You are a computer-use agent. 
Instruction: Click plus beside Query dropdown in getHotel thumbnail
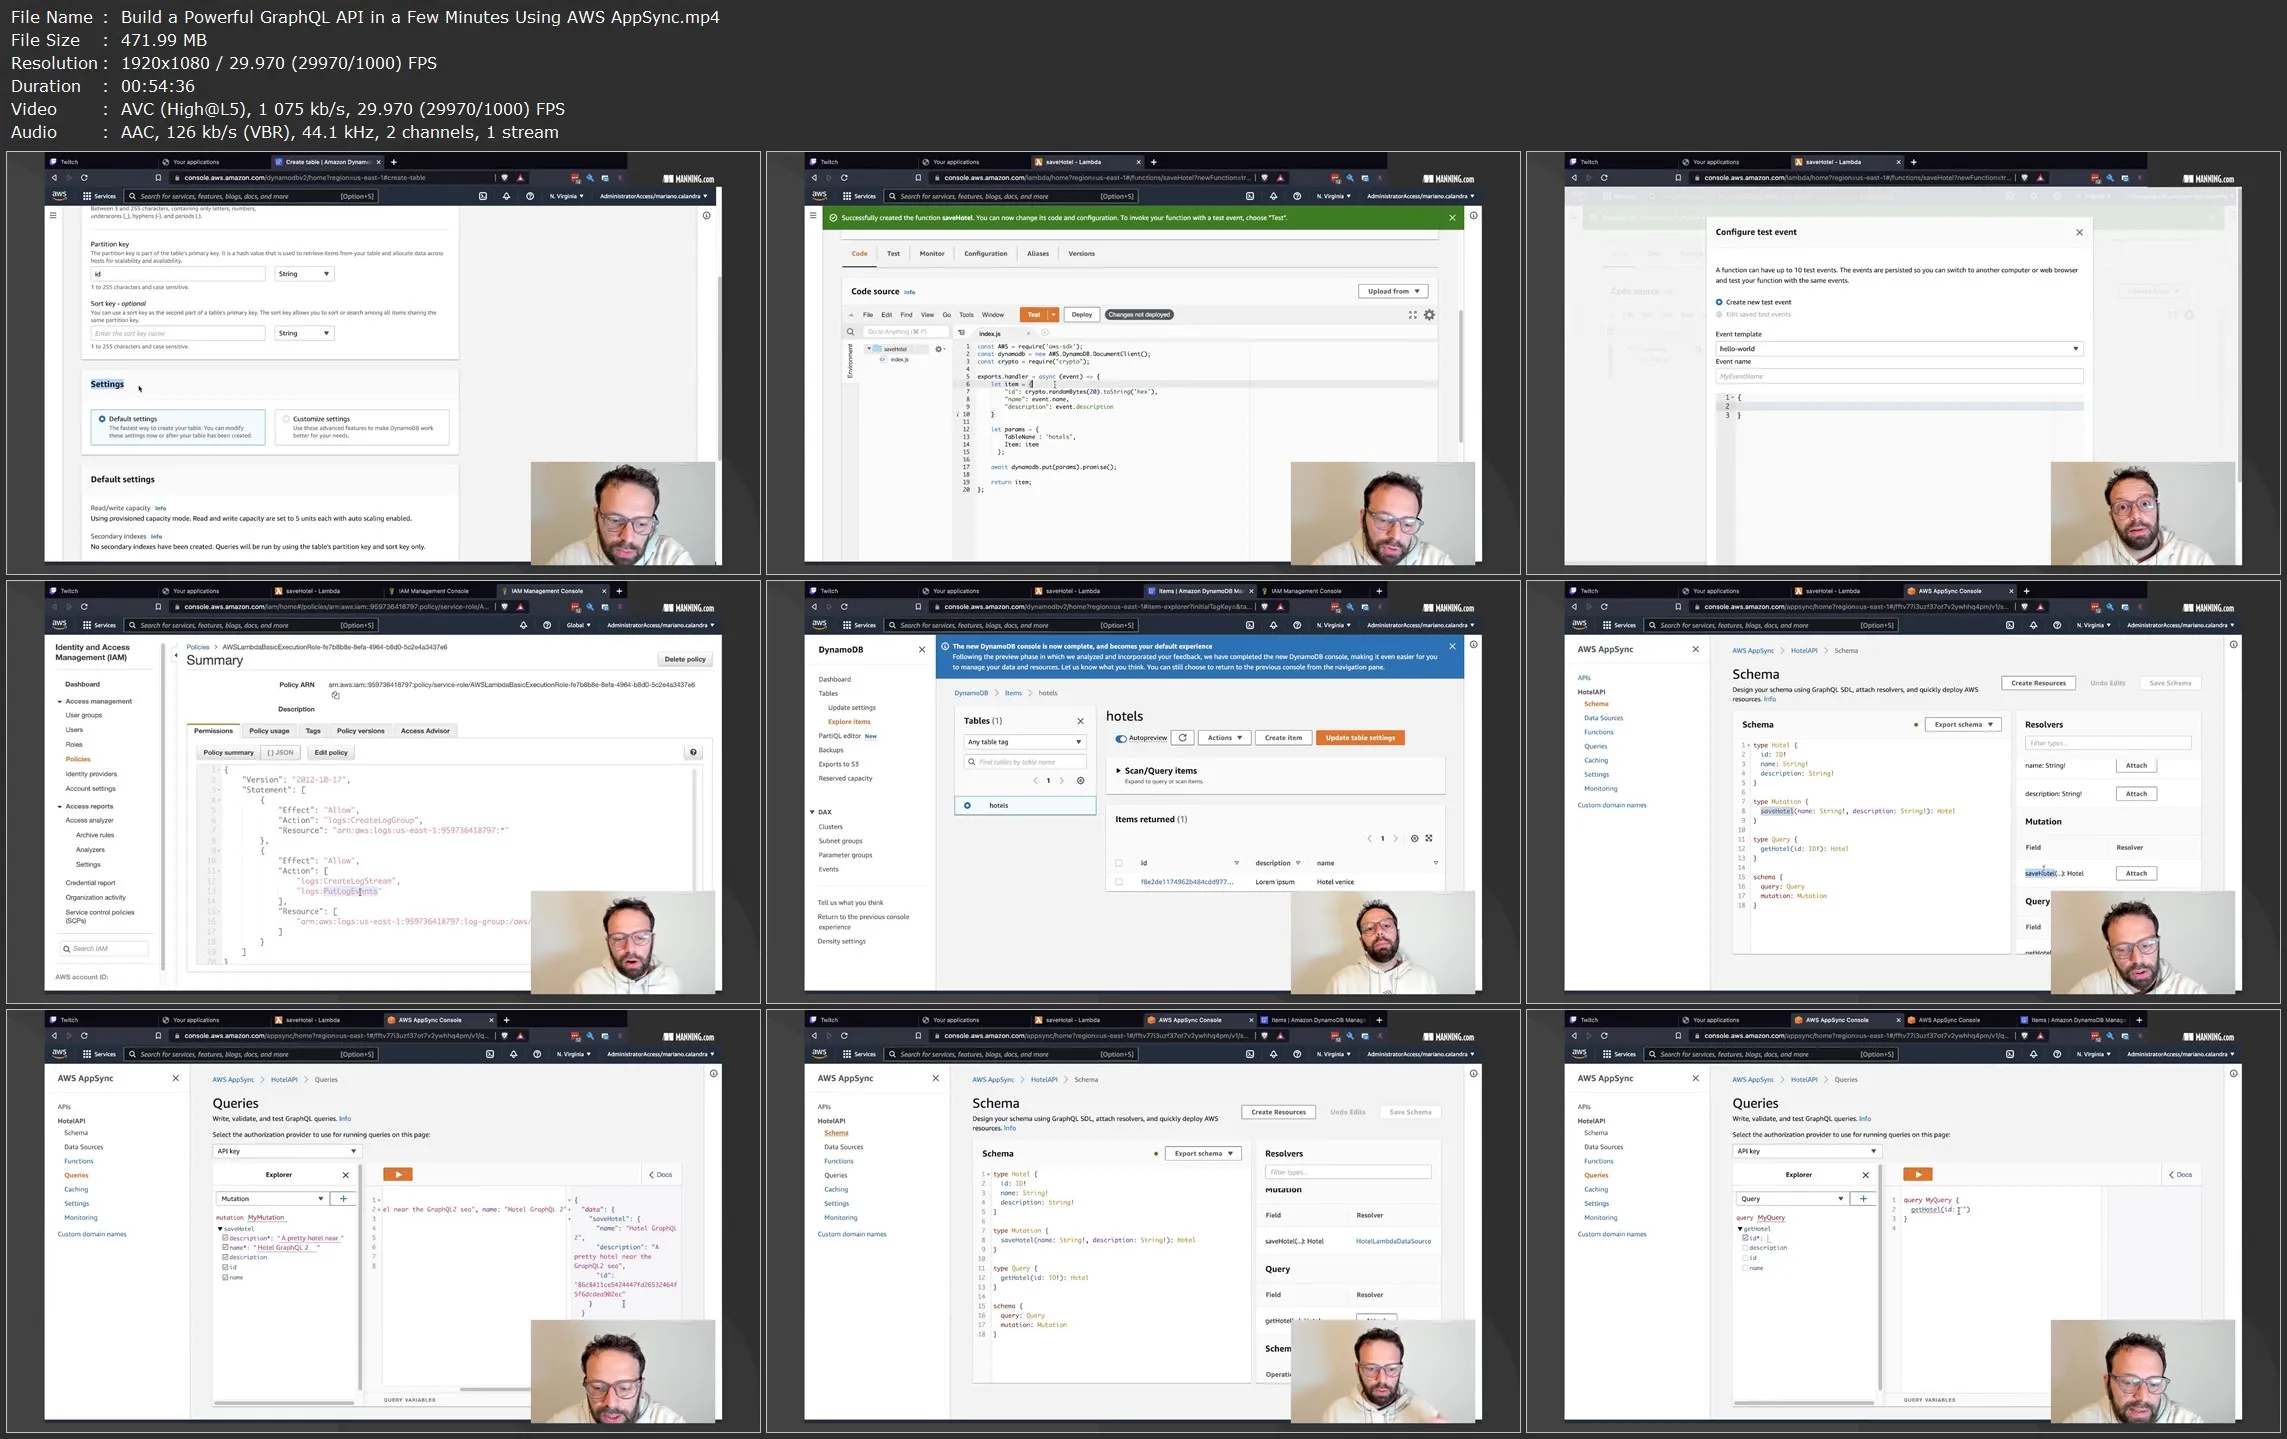(1863, 1198)
